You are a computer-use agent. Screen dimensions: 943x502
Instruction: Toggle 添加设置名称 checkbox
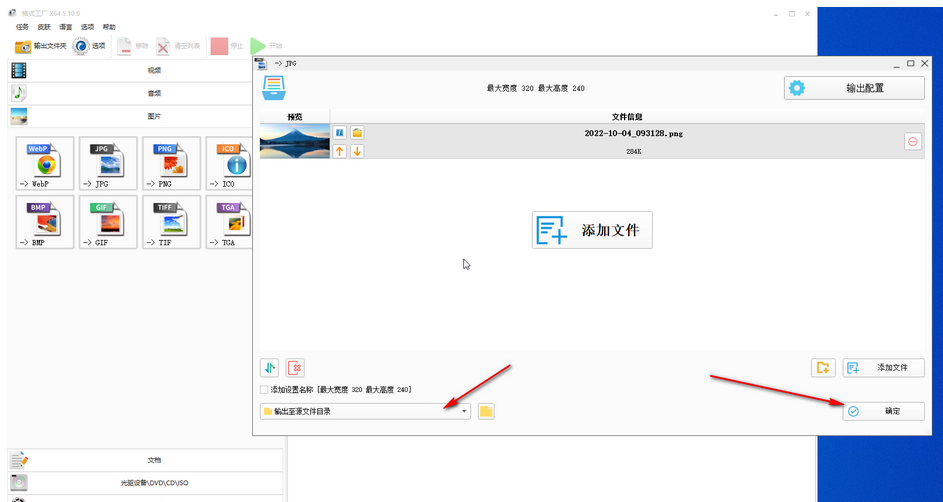click(x=264, y=390)
